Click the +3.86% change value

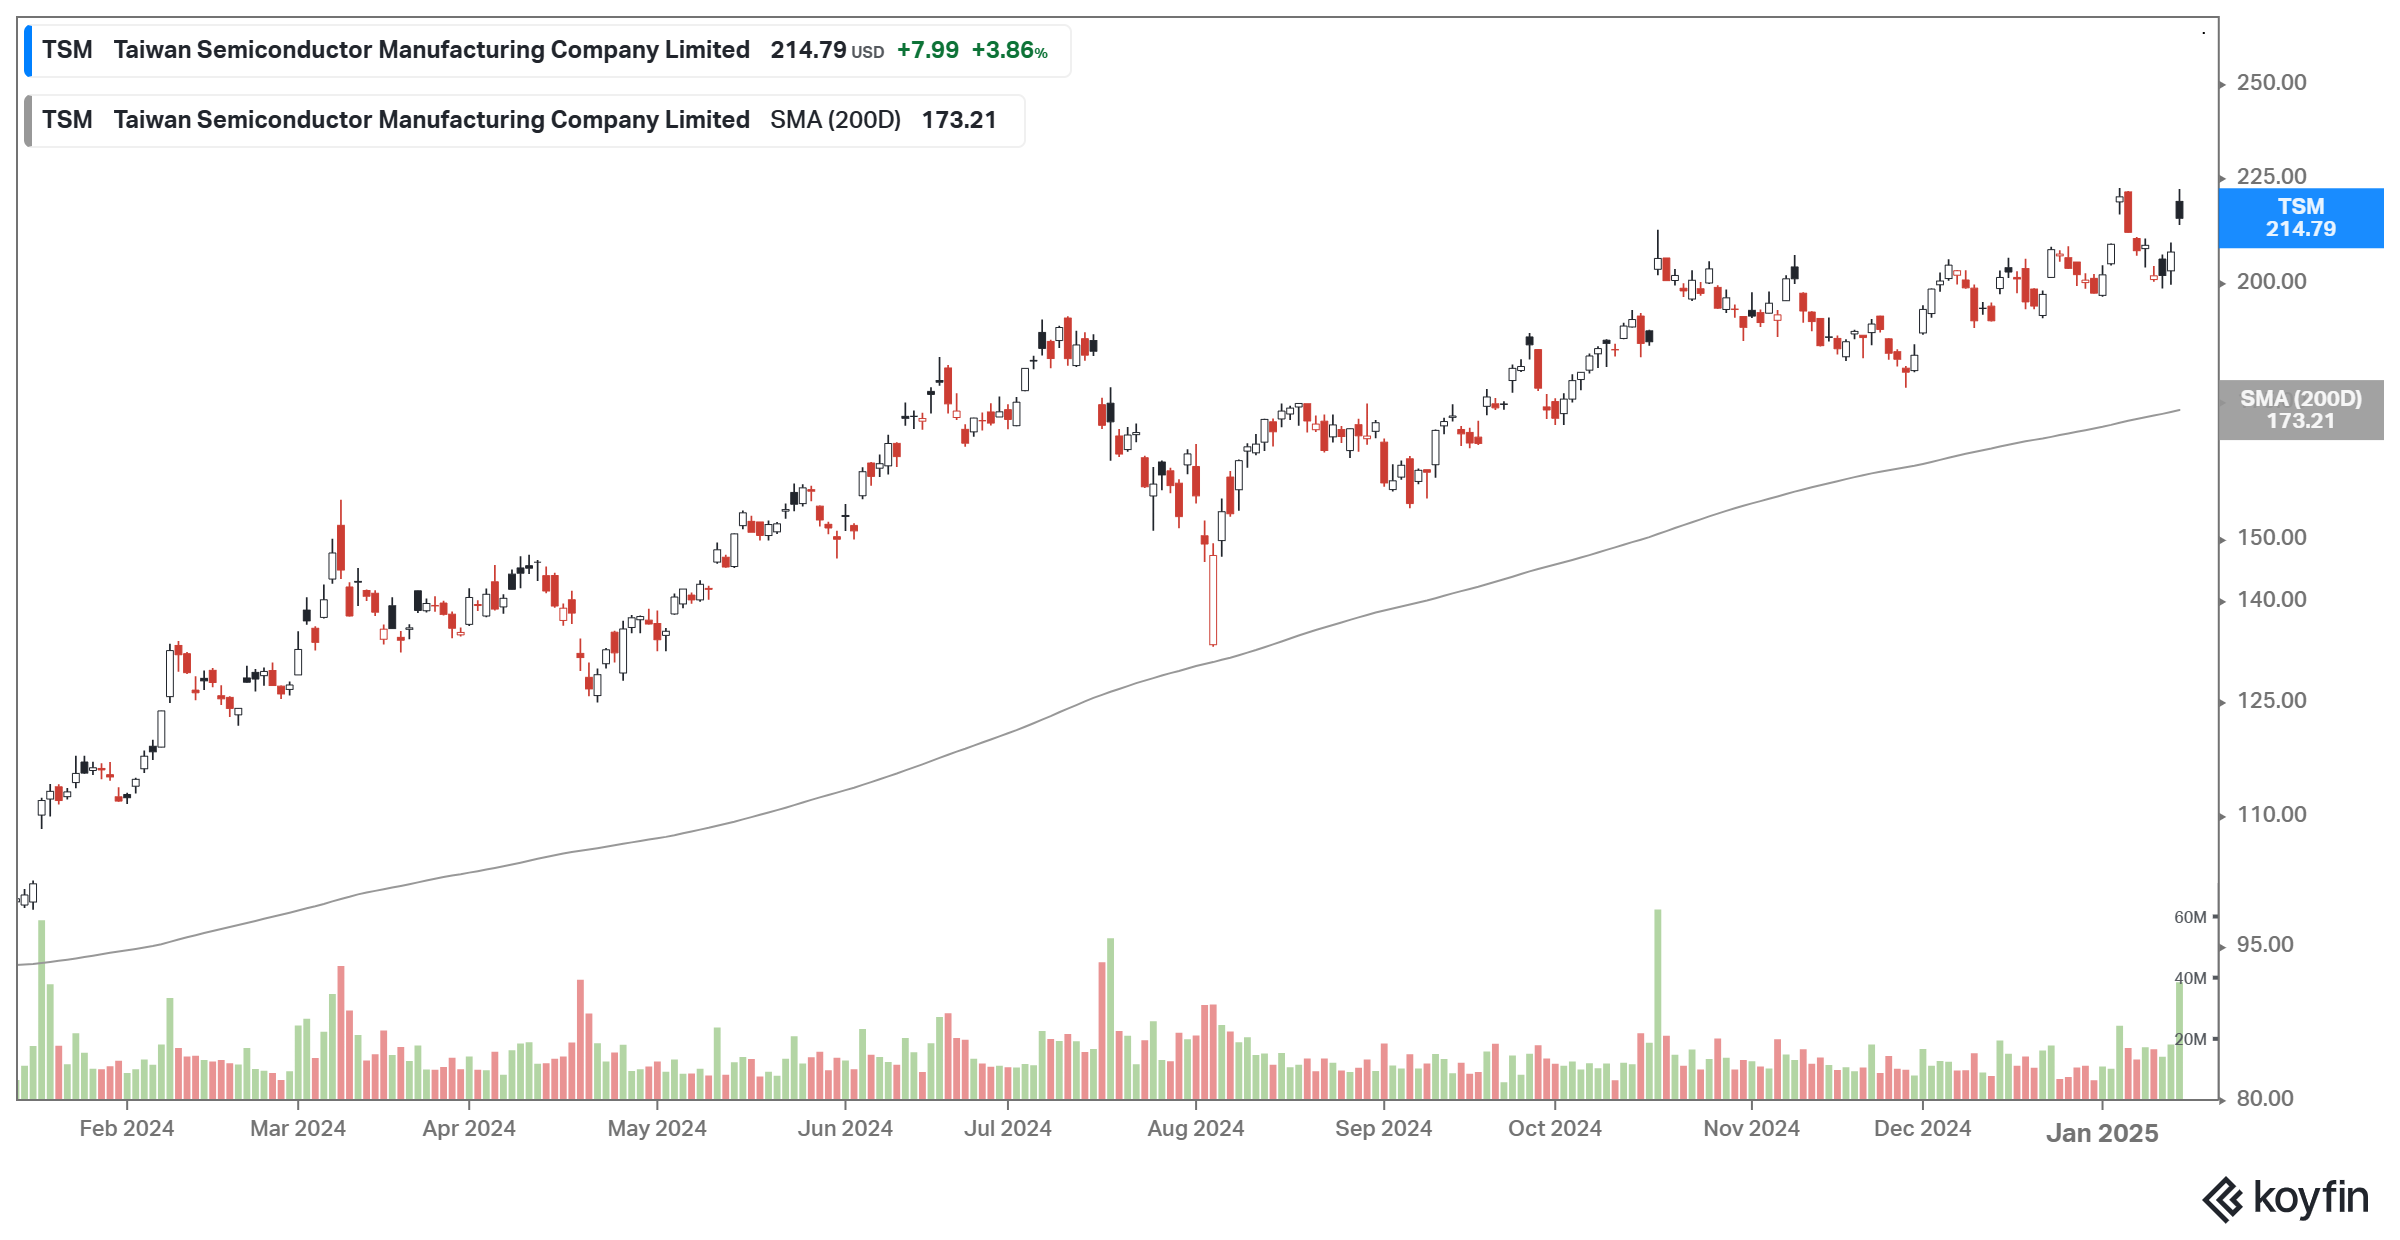point(1009,51)
